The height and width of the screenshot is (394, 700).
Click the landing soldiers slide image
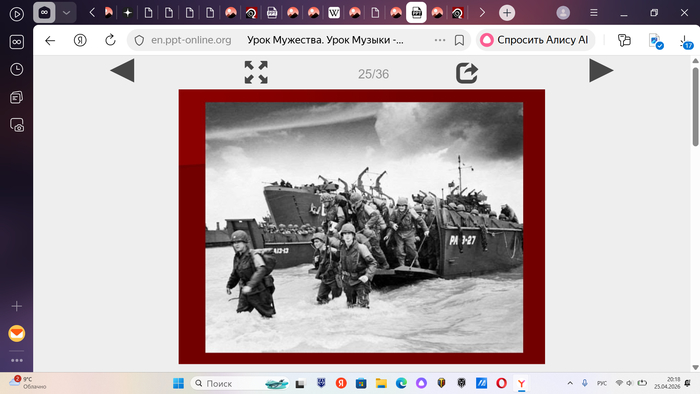364,227
